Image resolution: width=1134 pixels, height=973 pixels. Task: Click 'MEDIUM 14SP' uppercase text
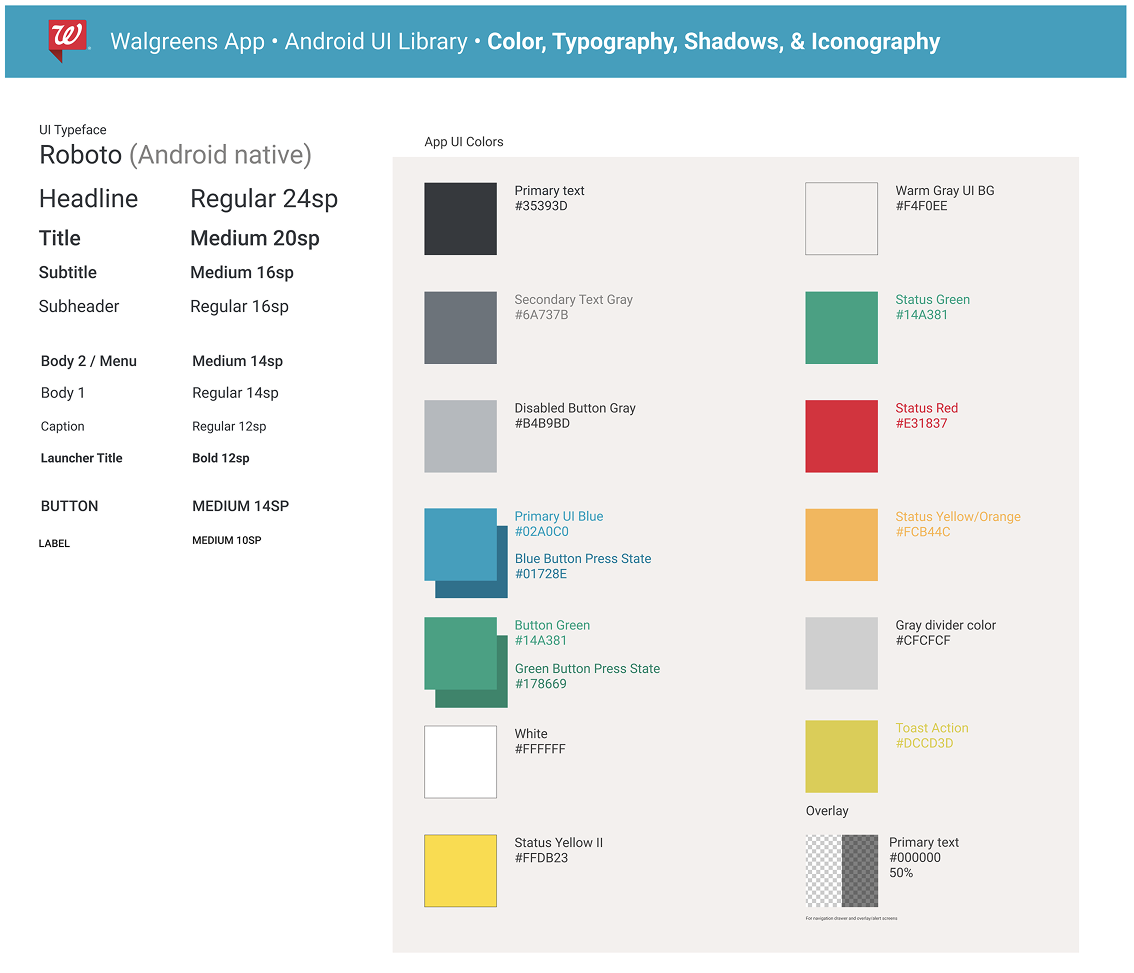click(x=241, y=506)
